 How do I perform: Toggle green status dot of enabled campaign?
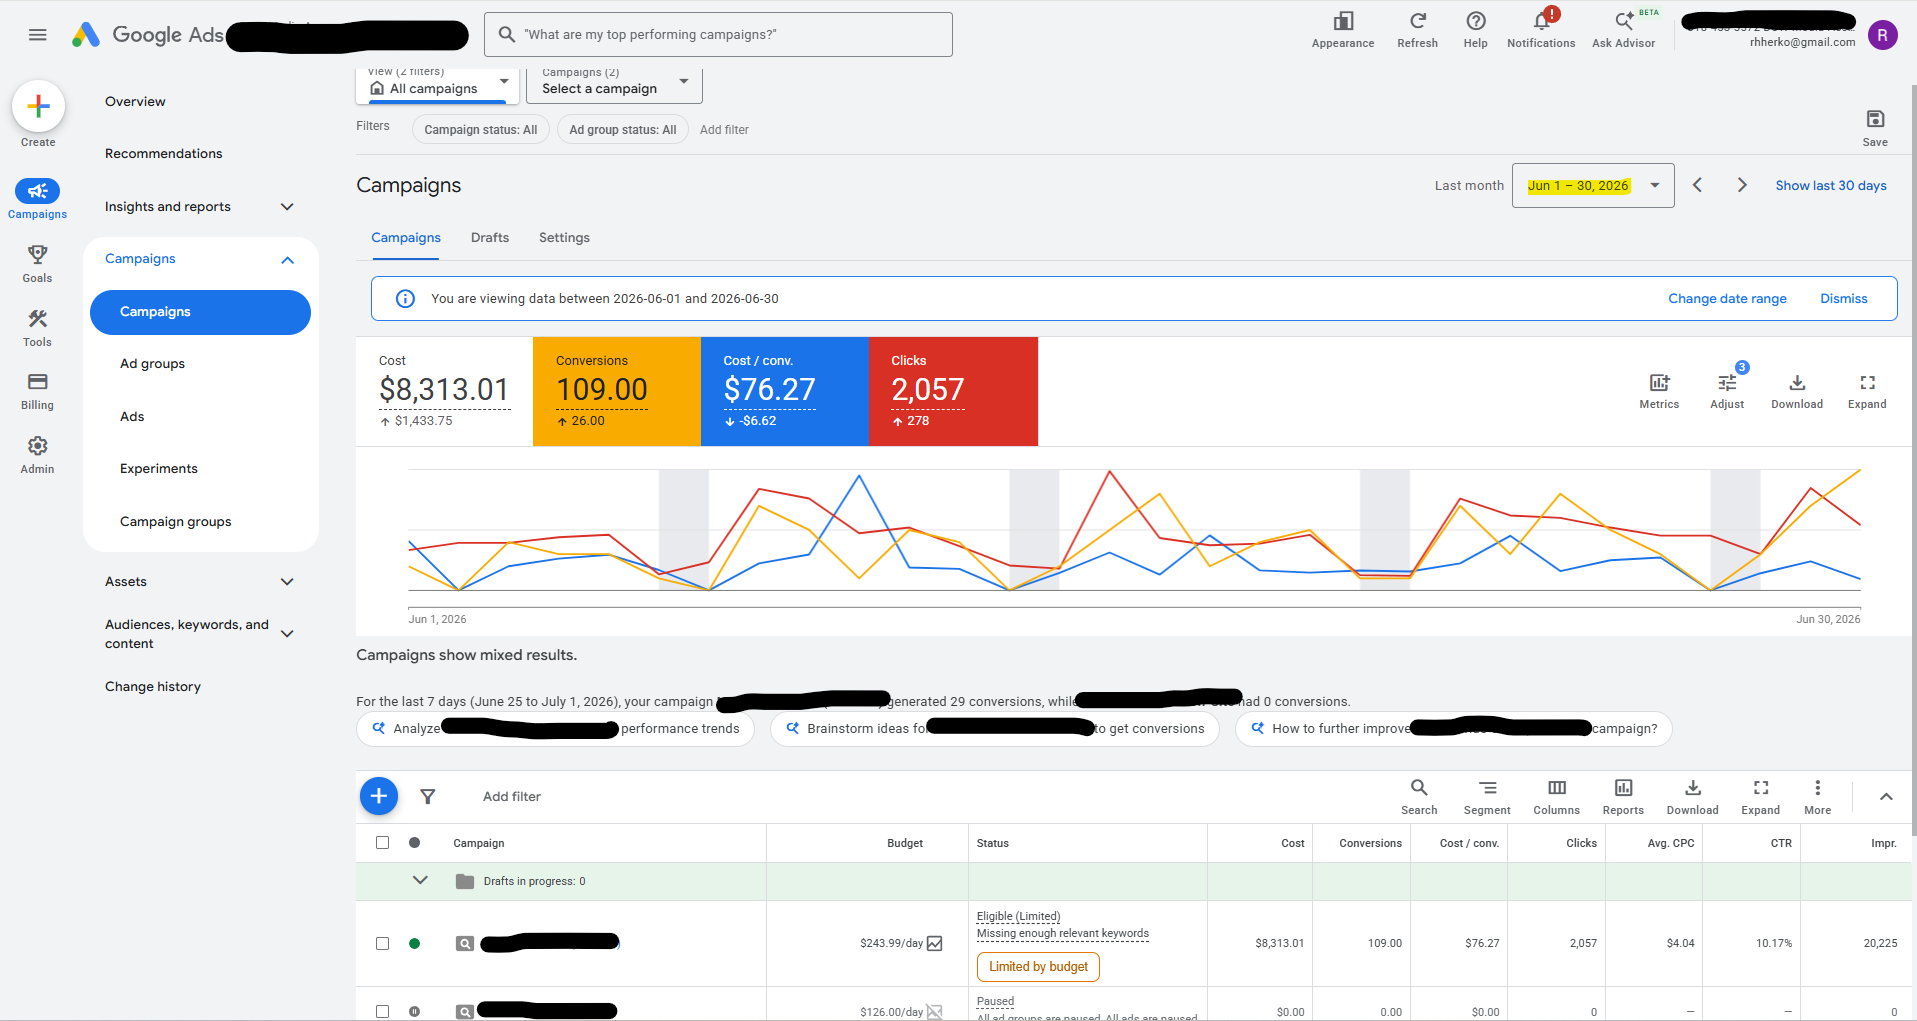pyautogui.click(x=415, y=943)
